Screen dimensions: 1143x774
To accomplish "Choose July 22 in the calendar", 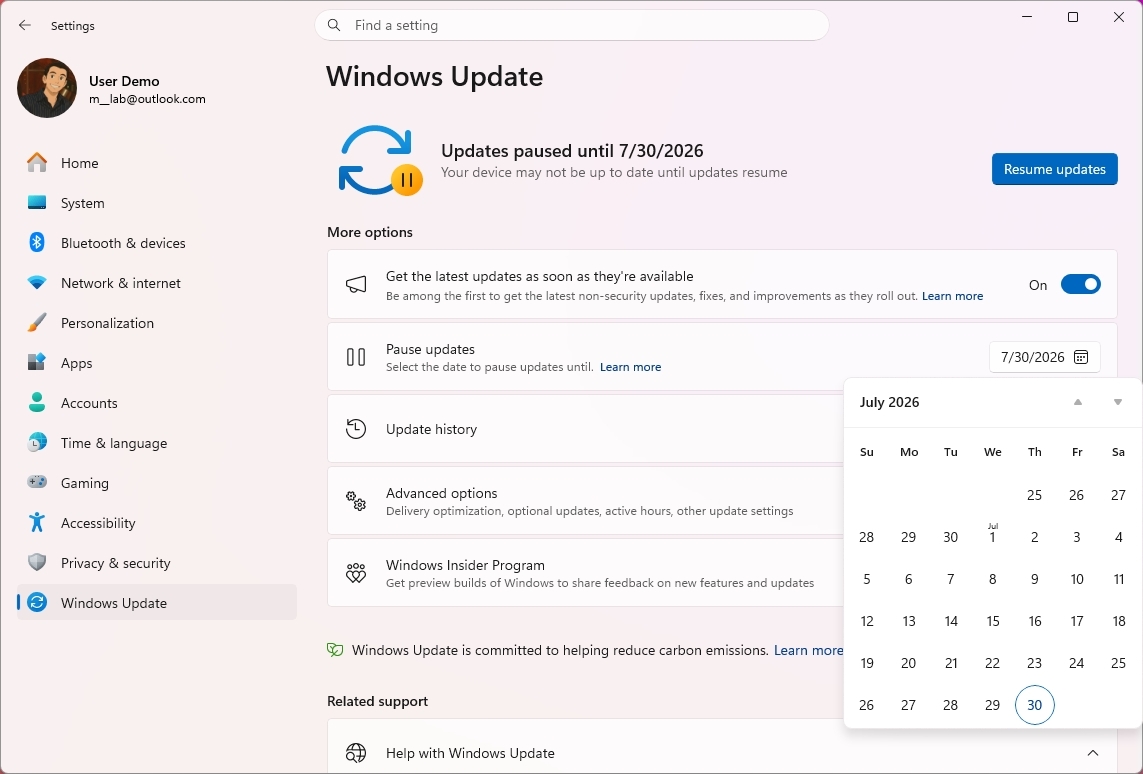I will click(992, 663).
